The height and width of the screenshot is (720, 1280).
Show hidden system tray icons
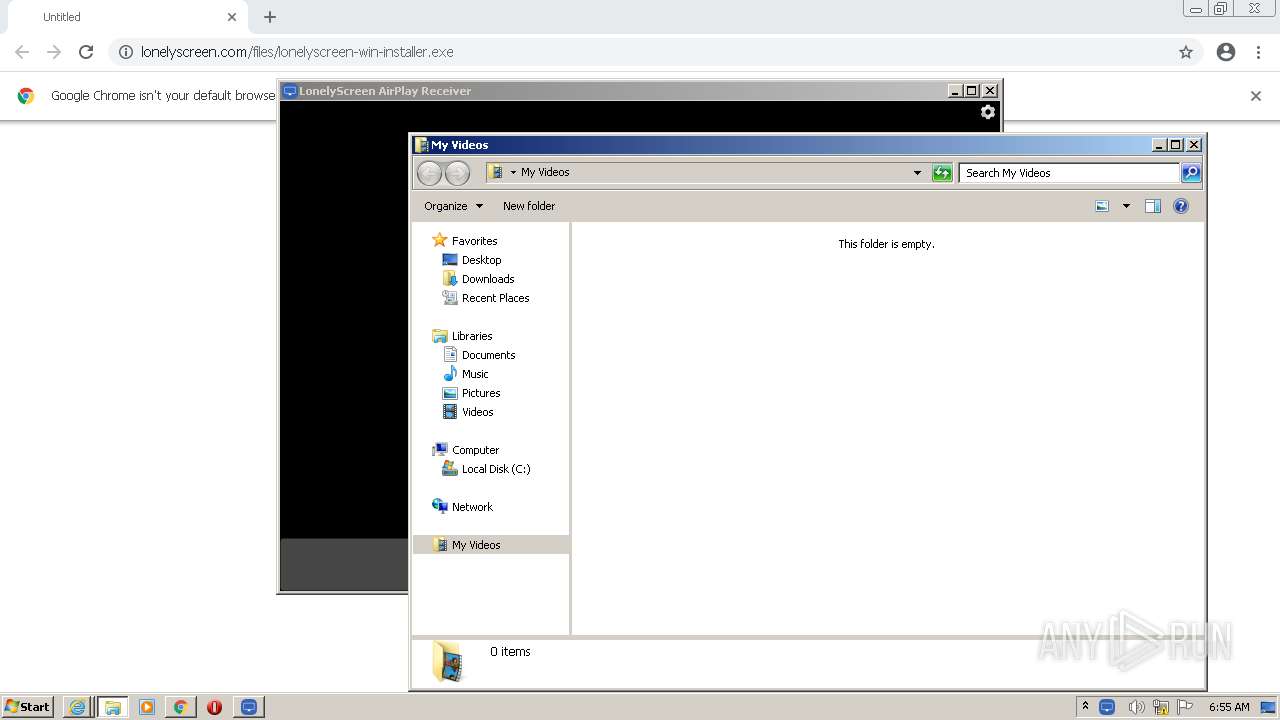pyautogui.click(x=1085, y=707)
